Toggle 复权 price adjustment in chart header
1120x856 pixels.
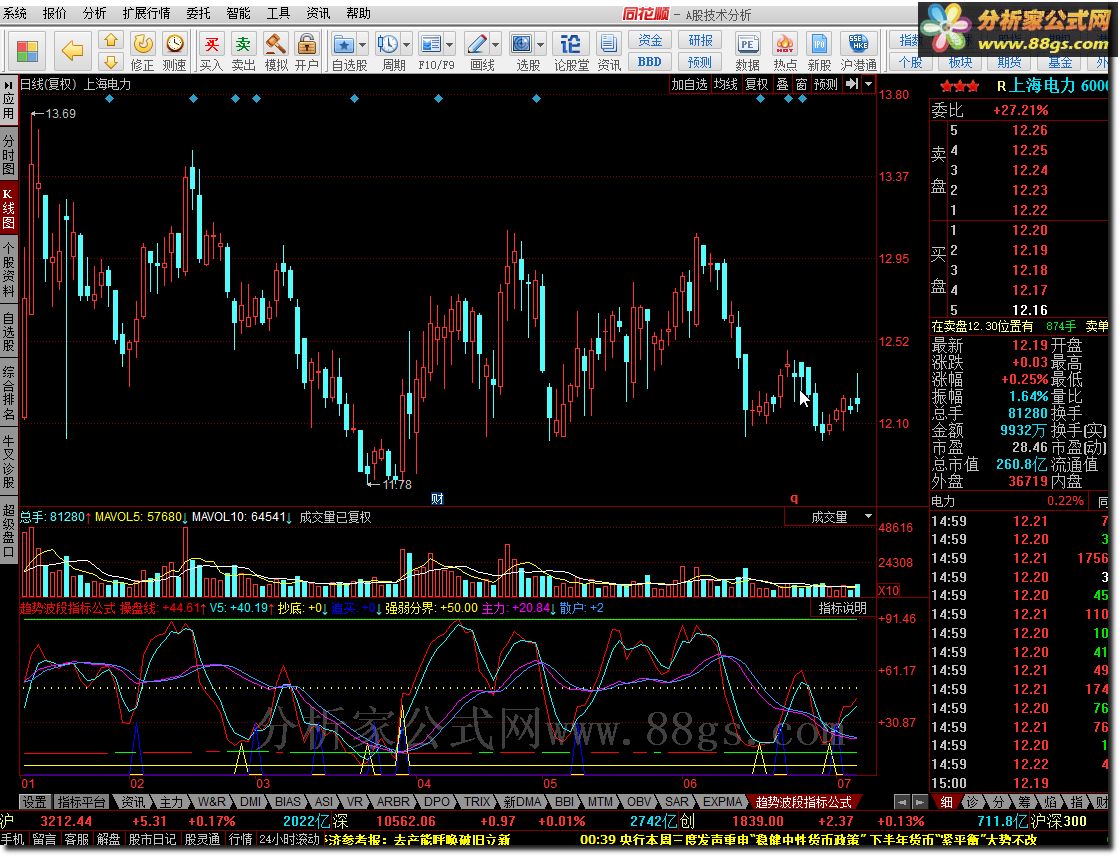pos(756,84)
